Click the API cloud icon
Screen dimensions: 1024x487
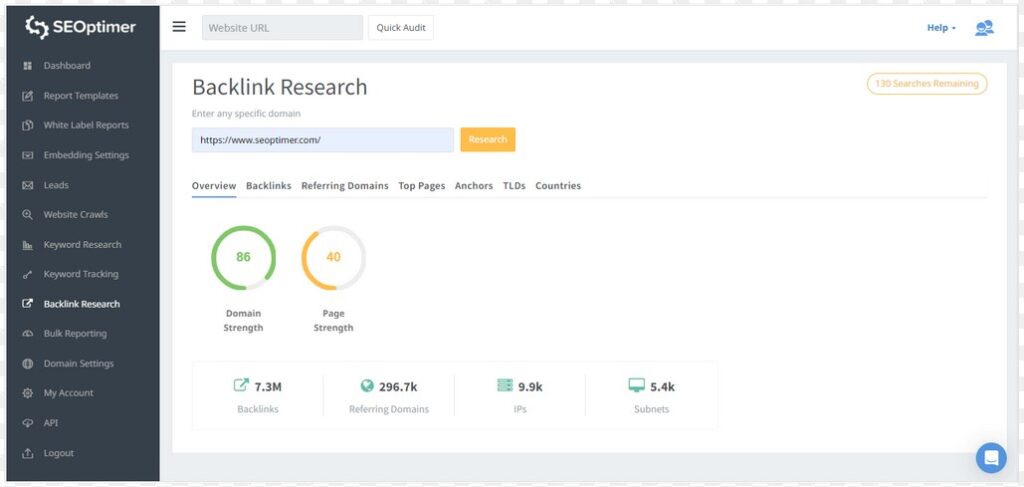pos(27,423)
